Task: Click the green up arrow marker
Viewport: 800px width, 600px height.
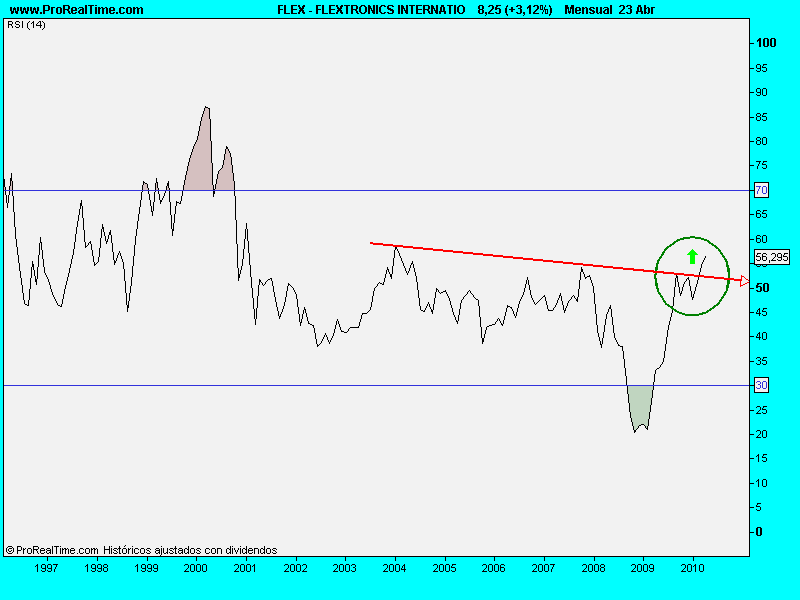Action: point(692,257)
